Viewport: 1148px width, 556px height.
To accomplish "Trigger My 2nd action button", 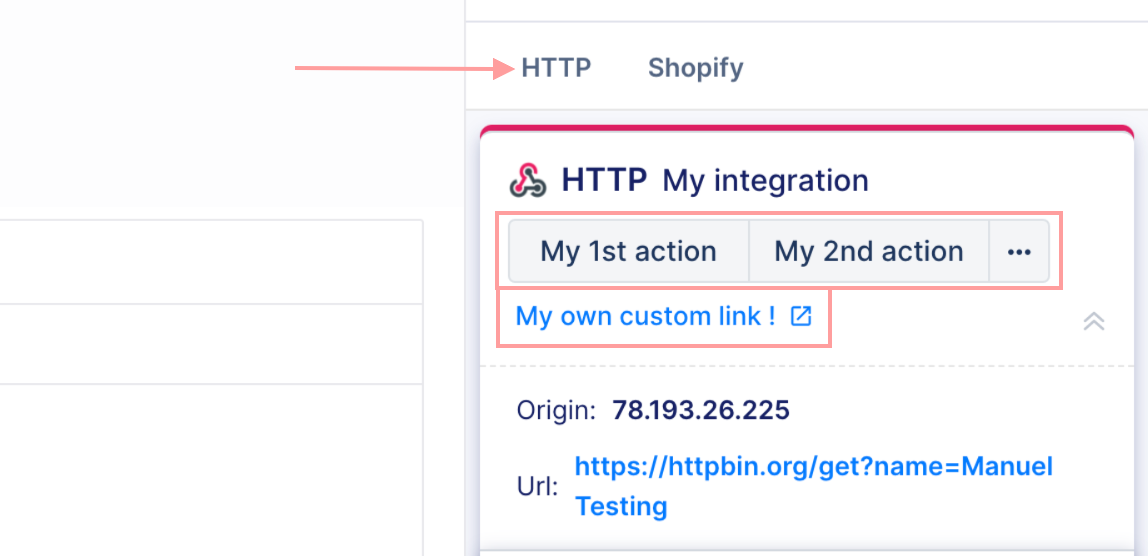I will [869, 251].
